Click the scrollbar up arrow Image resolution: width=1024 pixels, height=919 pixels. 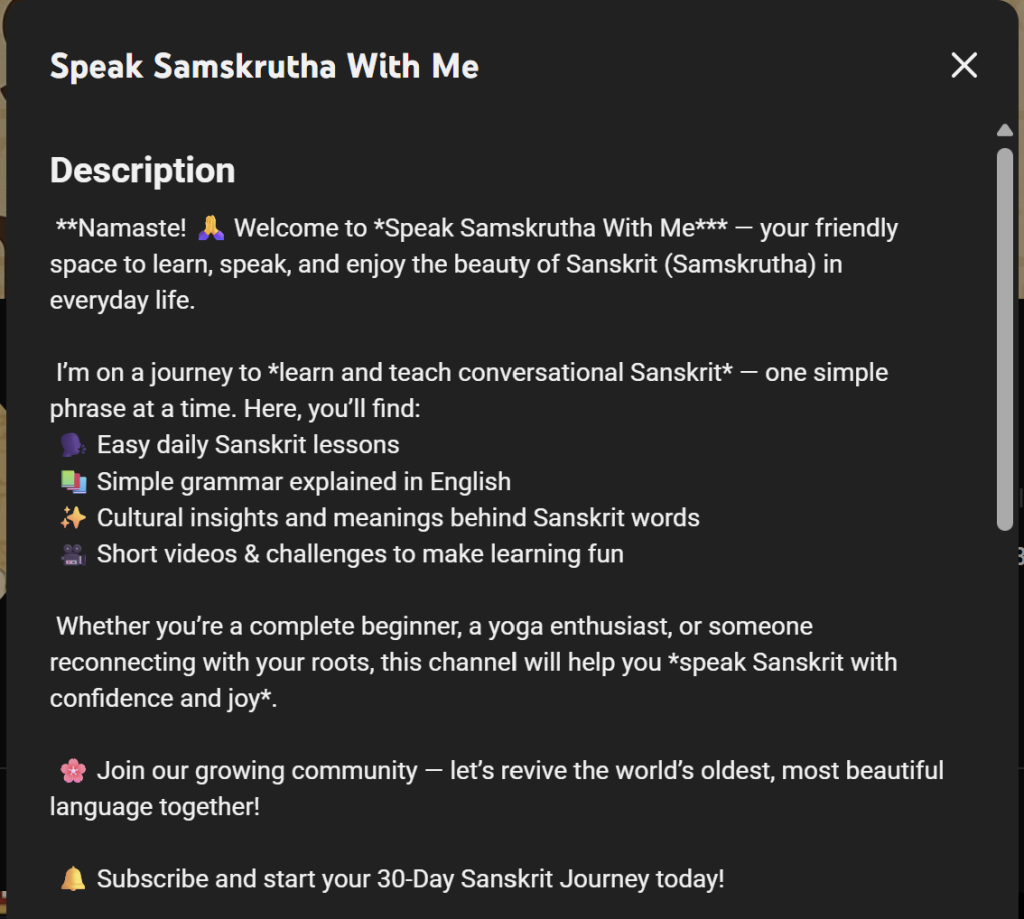[1005, 130]
